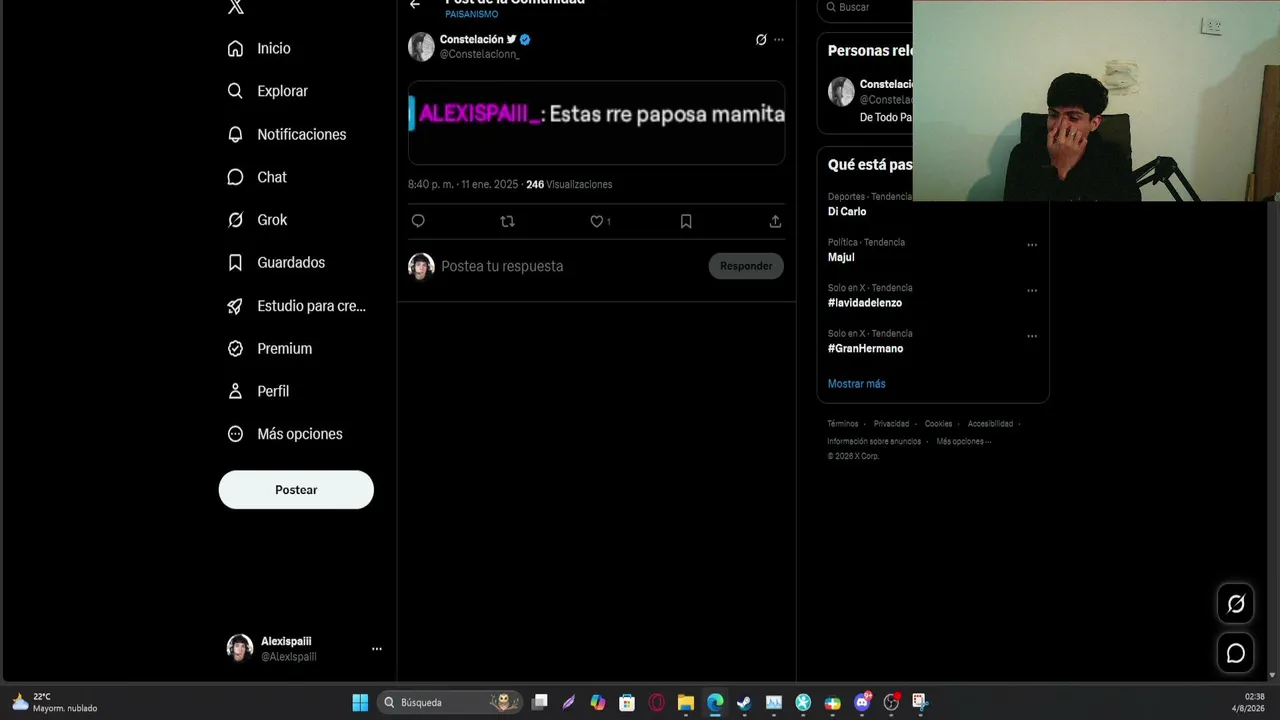The height and width of the screenshot is (720, 1280).
Task: Open the three-dot menu on Constelación's post
Action: click(x=779, y=40)
